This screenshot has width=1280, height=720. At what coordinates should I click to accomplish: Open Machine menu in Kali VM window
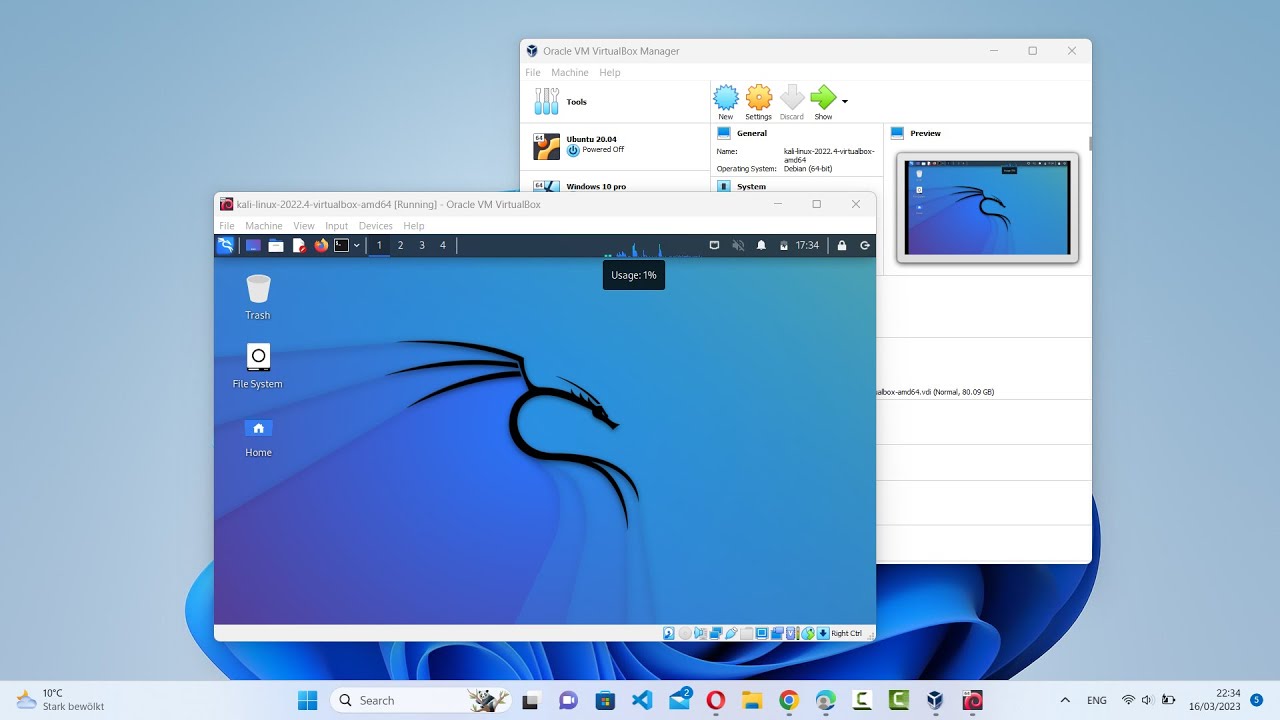click(x=264, y=226)
